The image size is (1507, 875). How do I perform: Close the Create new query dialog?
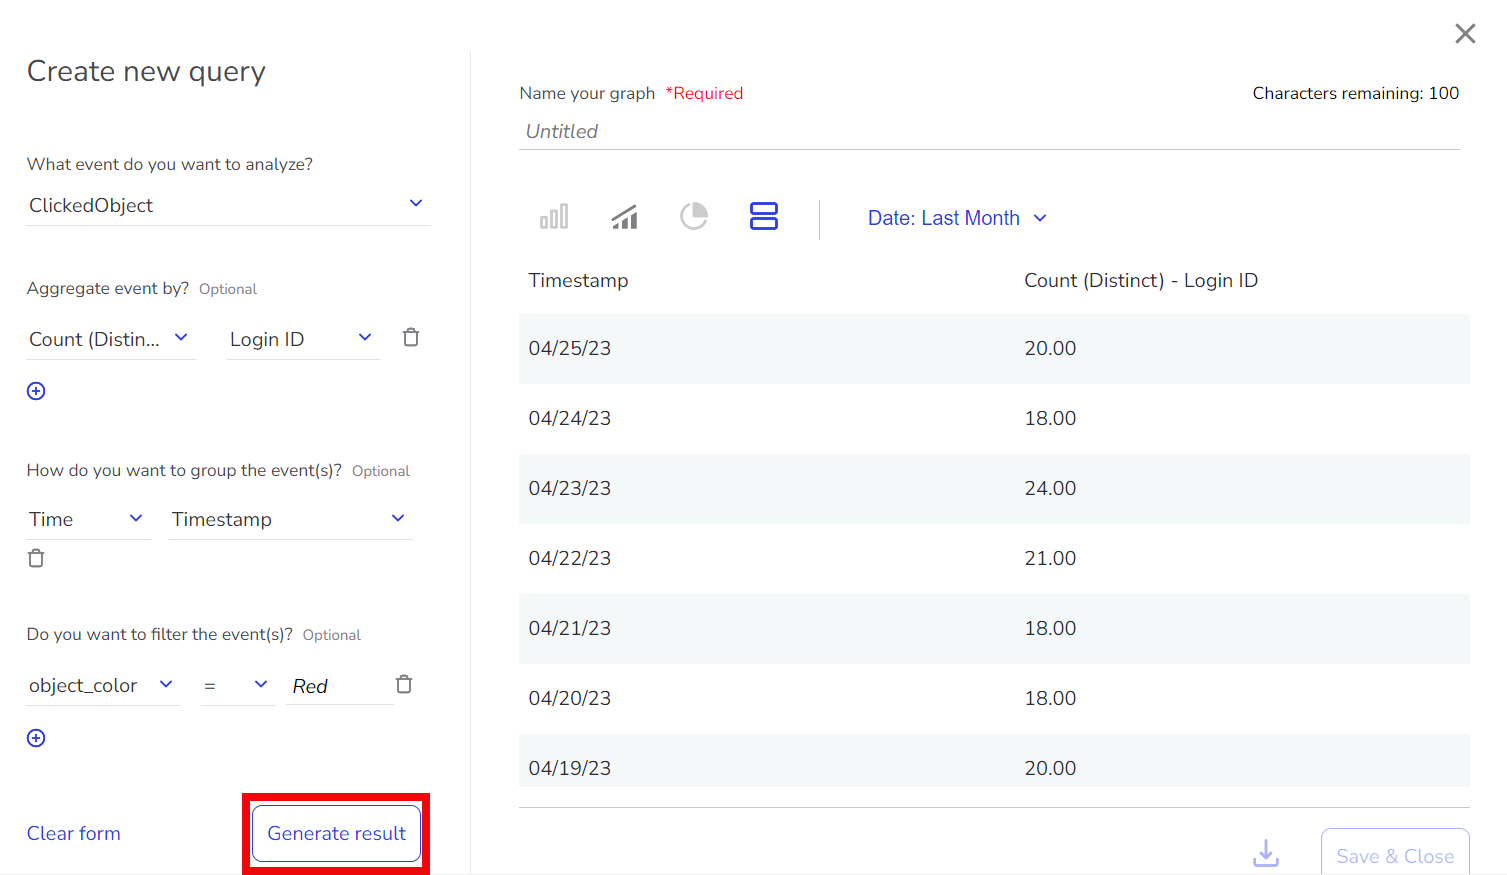[1465, 34]
